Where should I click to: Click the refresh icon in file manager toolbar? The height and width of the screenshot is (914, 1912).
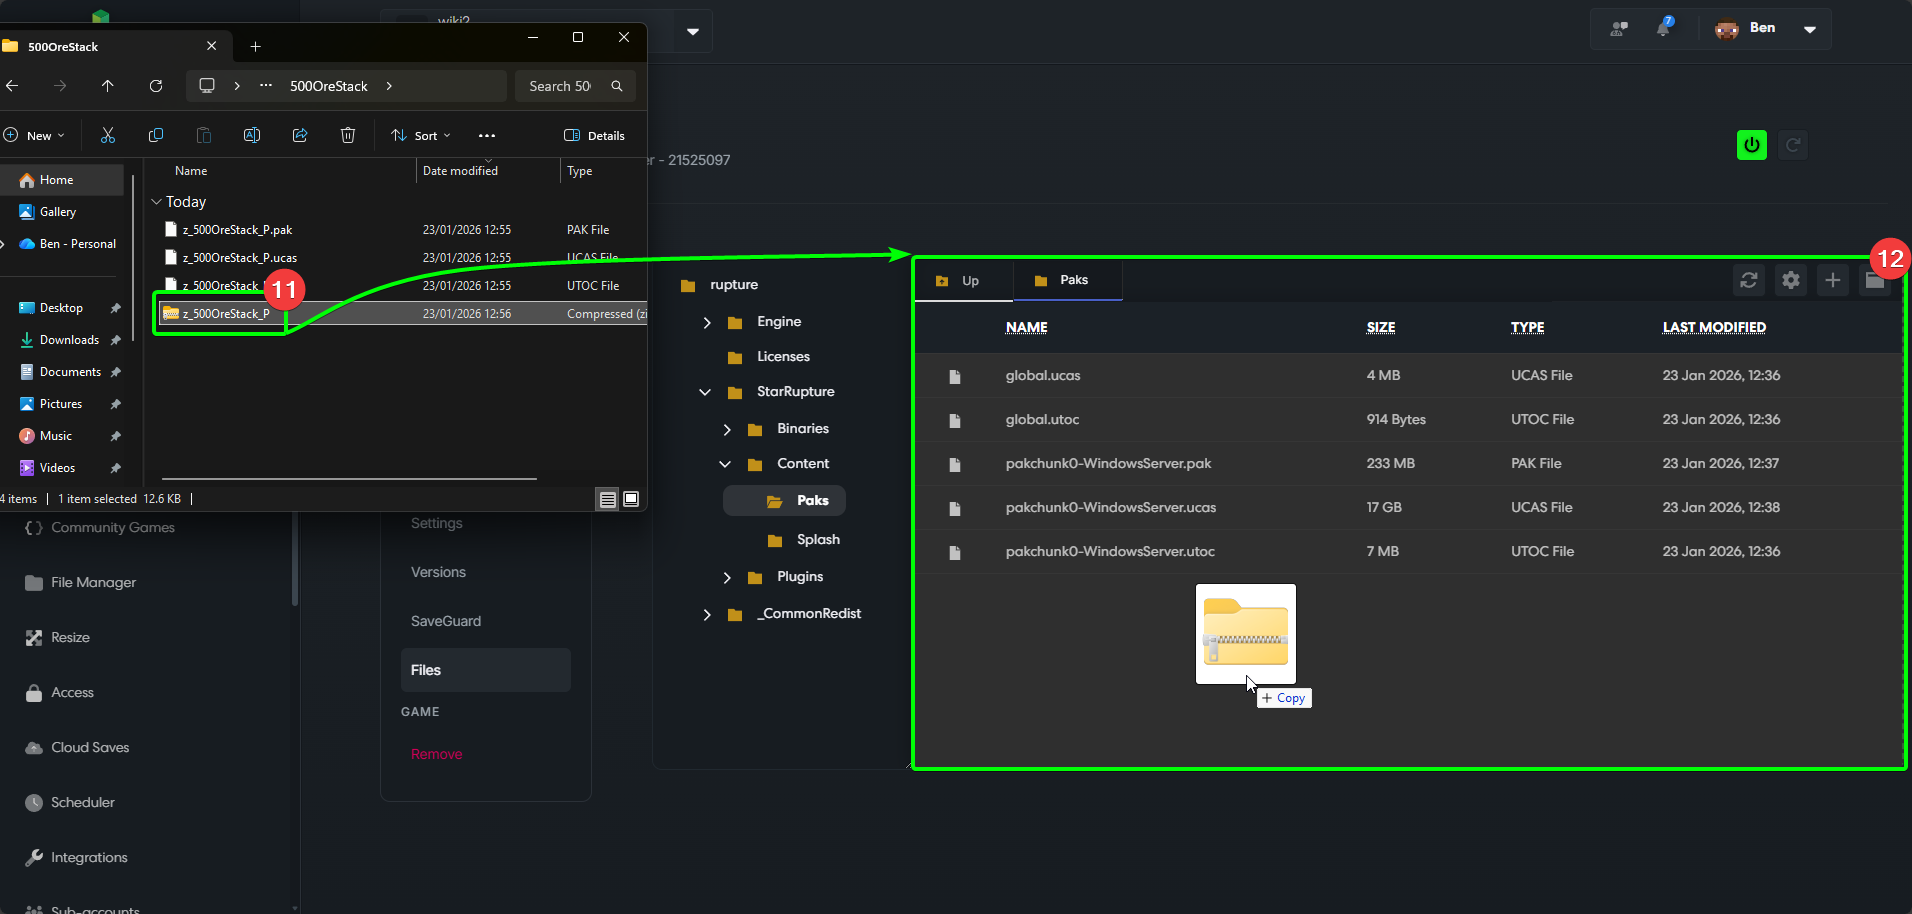coord(1748,281)
